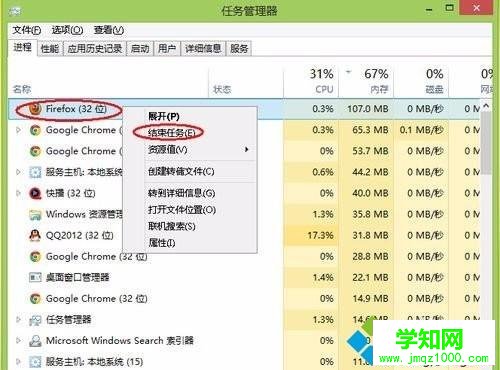Select the 桌面窗口管理器 process name
Viewport: 500px width, 370px height.
78,277
